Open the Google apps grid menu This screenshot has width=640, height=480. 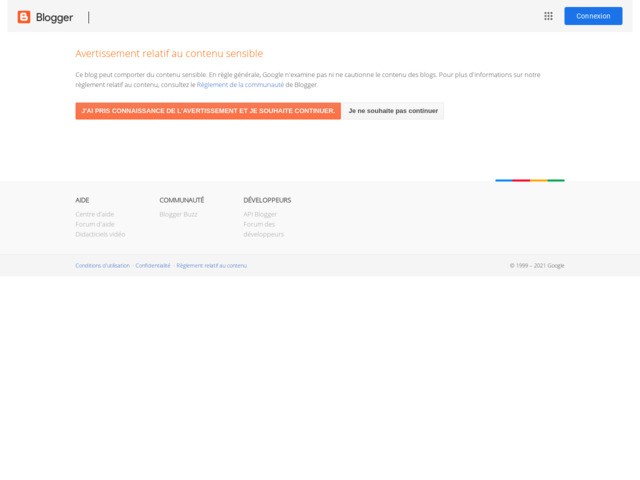[548, 16]
